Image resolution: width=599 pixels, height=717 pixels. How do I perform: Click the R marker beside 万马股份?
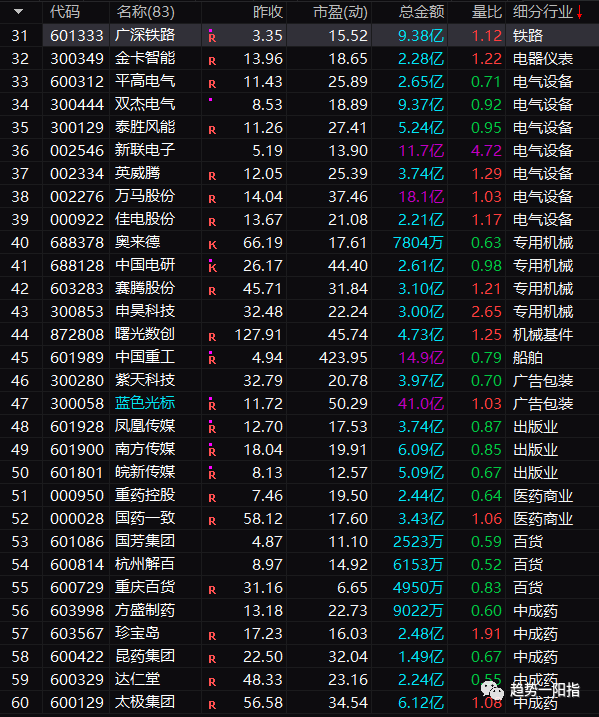coord(212,199)
